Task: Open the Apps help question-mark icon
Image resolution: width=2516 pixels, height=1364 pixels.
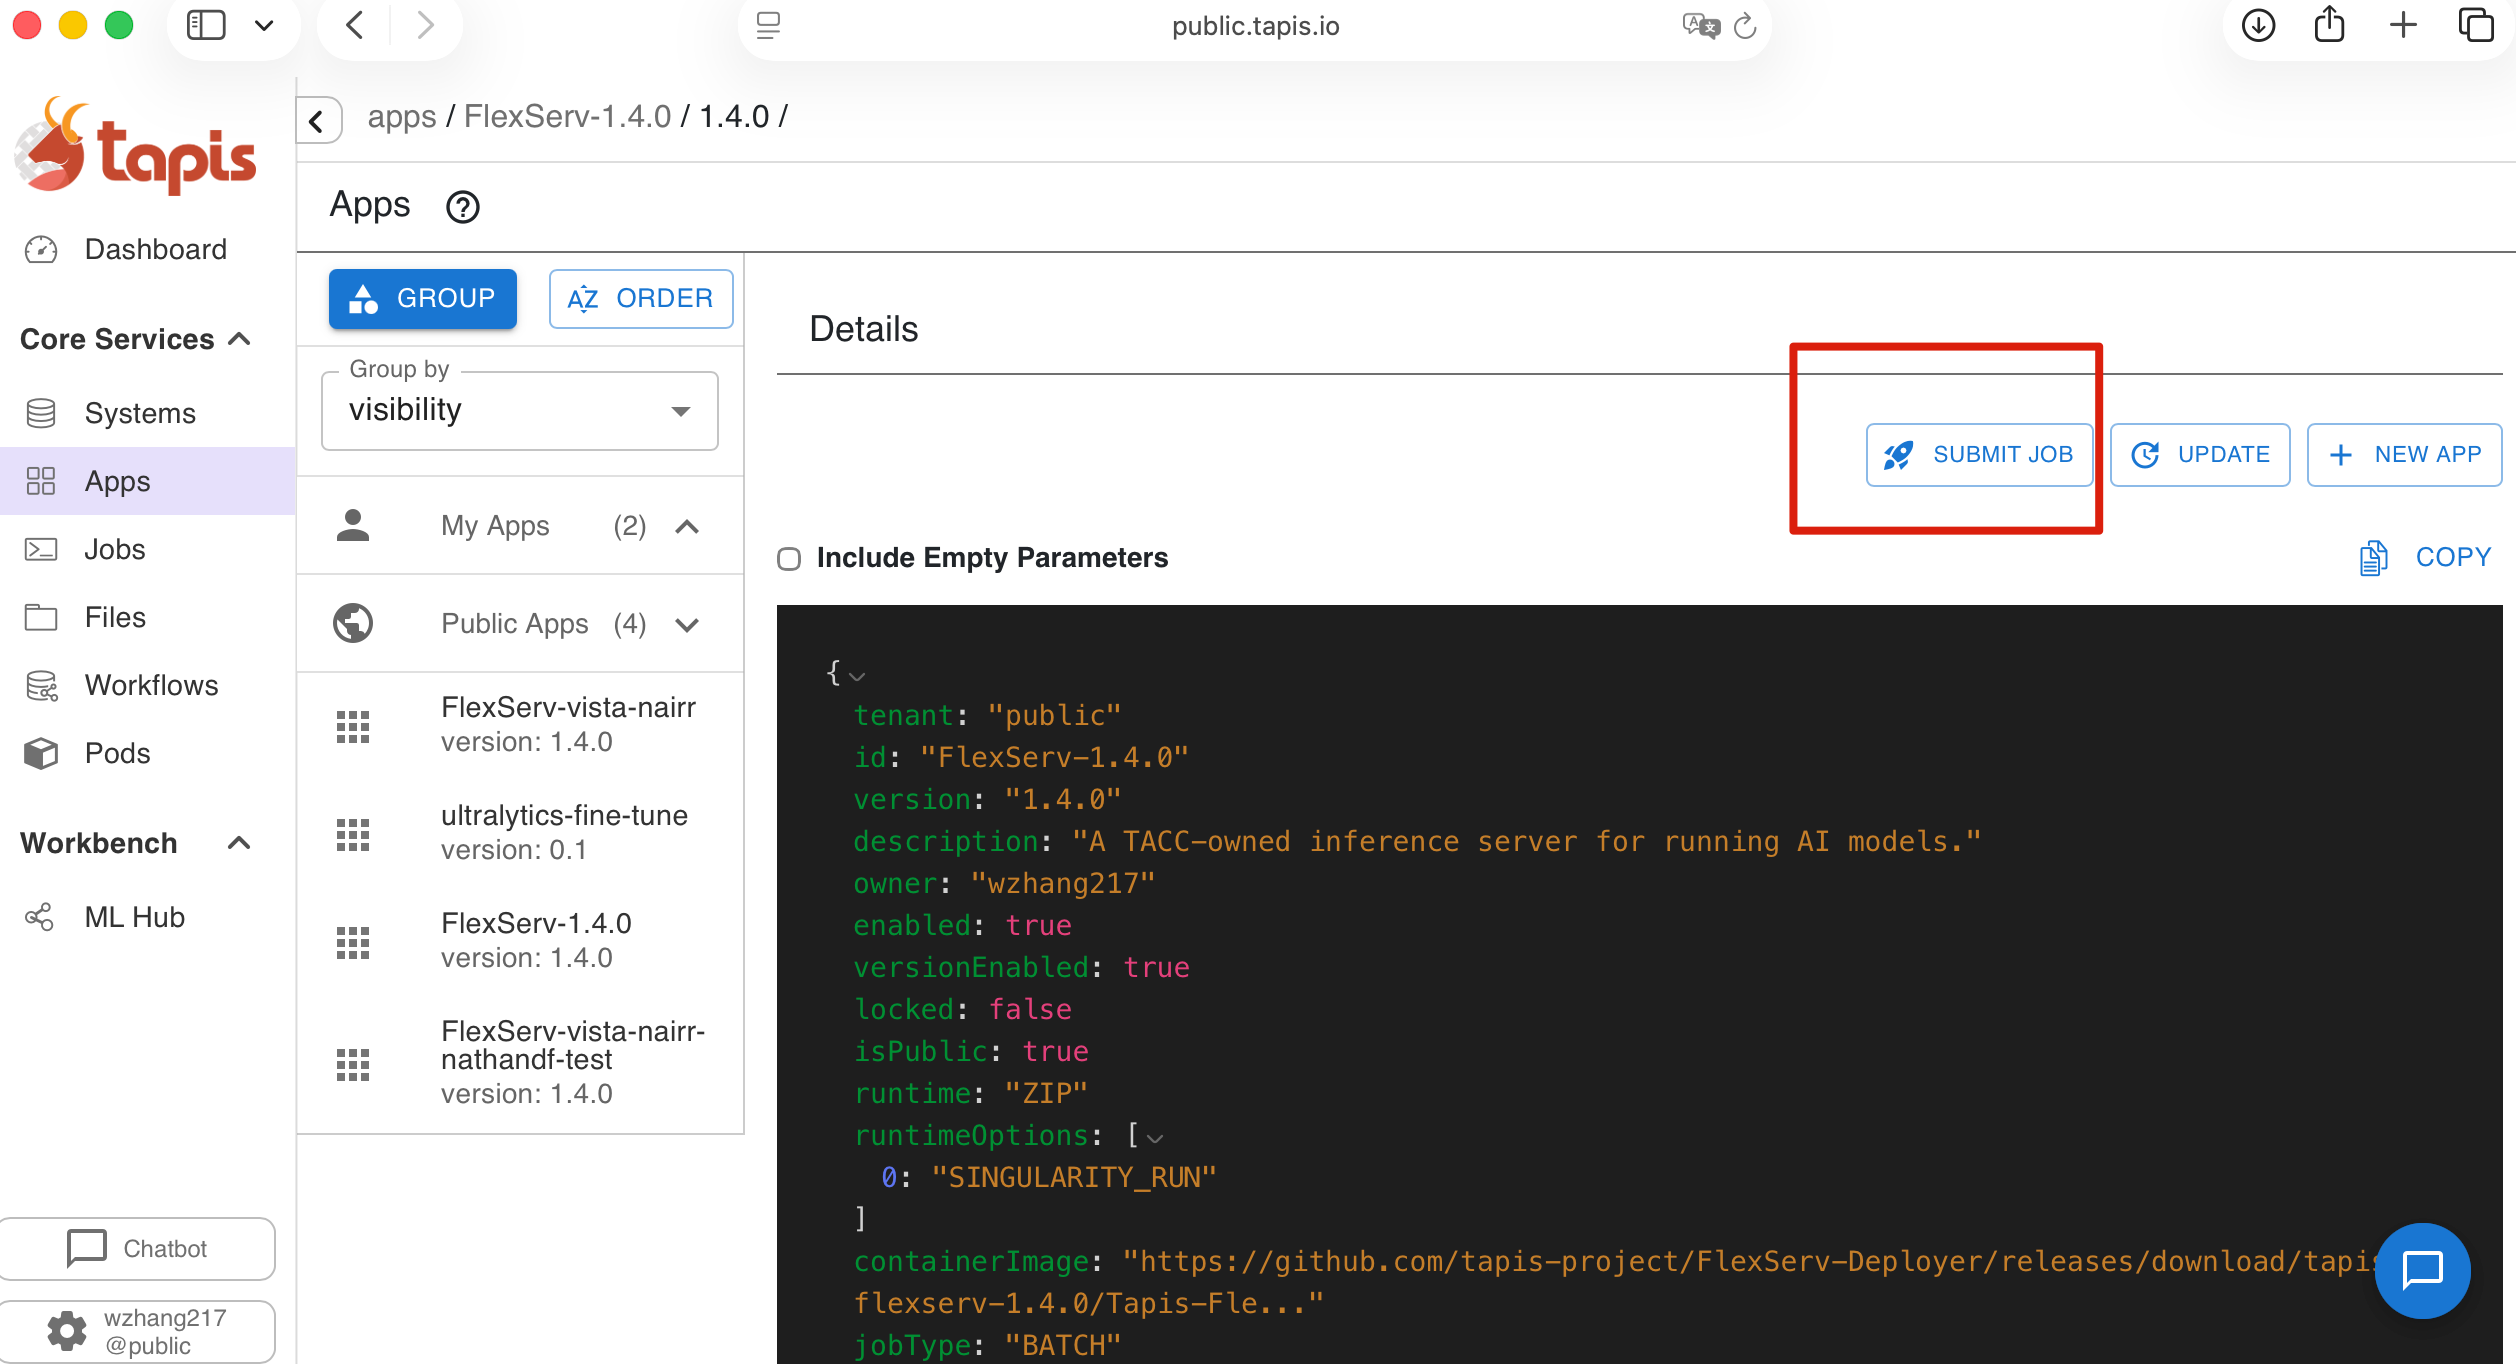Action: point(463,207)
